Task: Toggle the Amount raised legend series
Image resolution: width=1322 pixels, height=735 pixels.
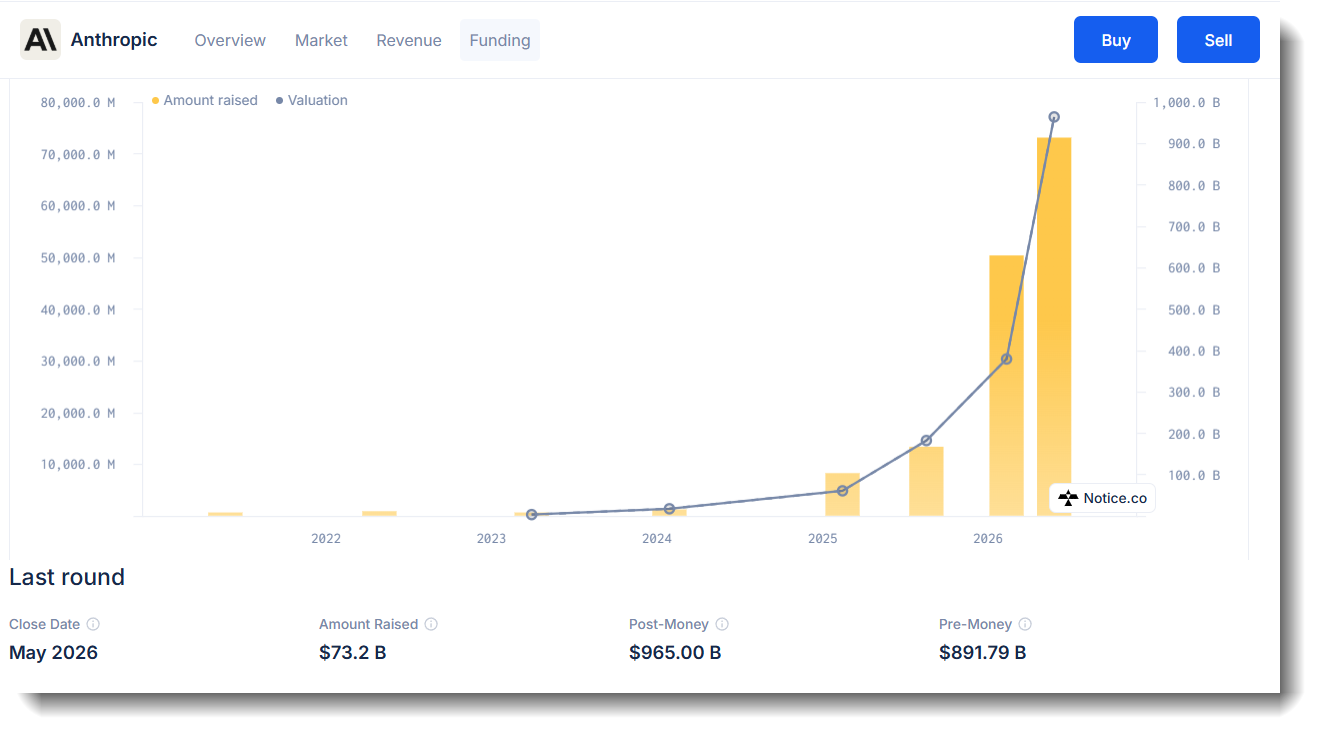Action: point(205,100)
